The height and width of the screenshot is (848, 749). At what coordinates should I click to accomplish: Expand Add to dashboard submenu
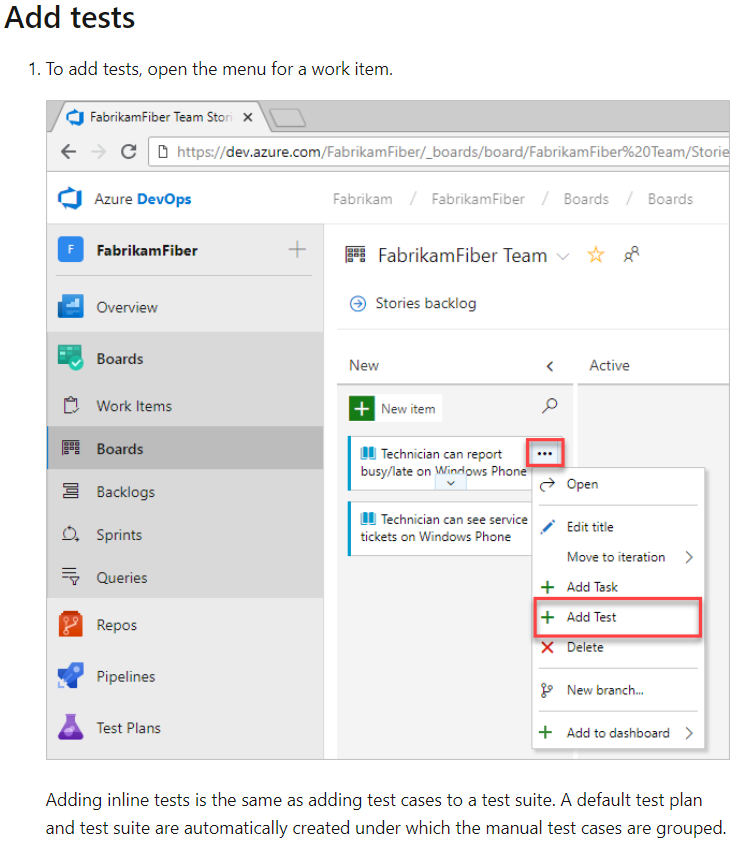tap(618, 733)
